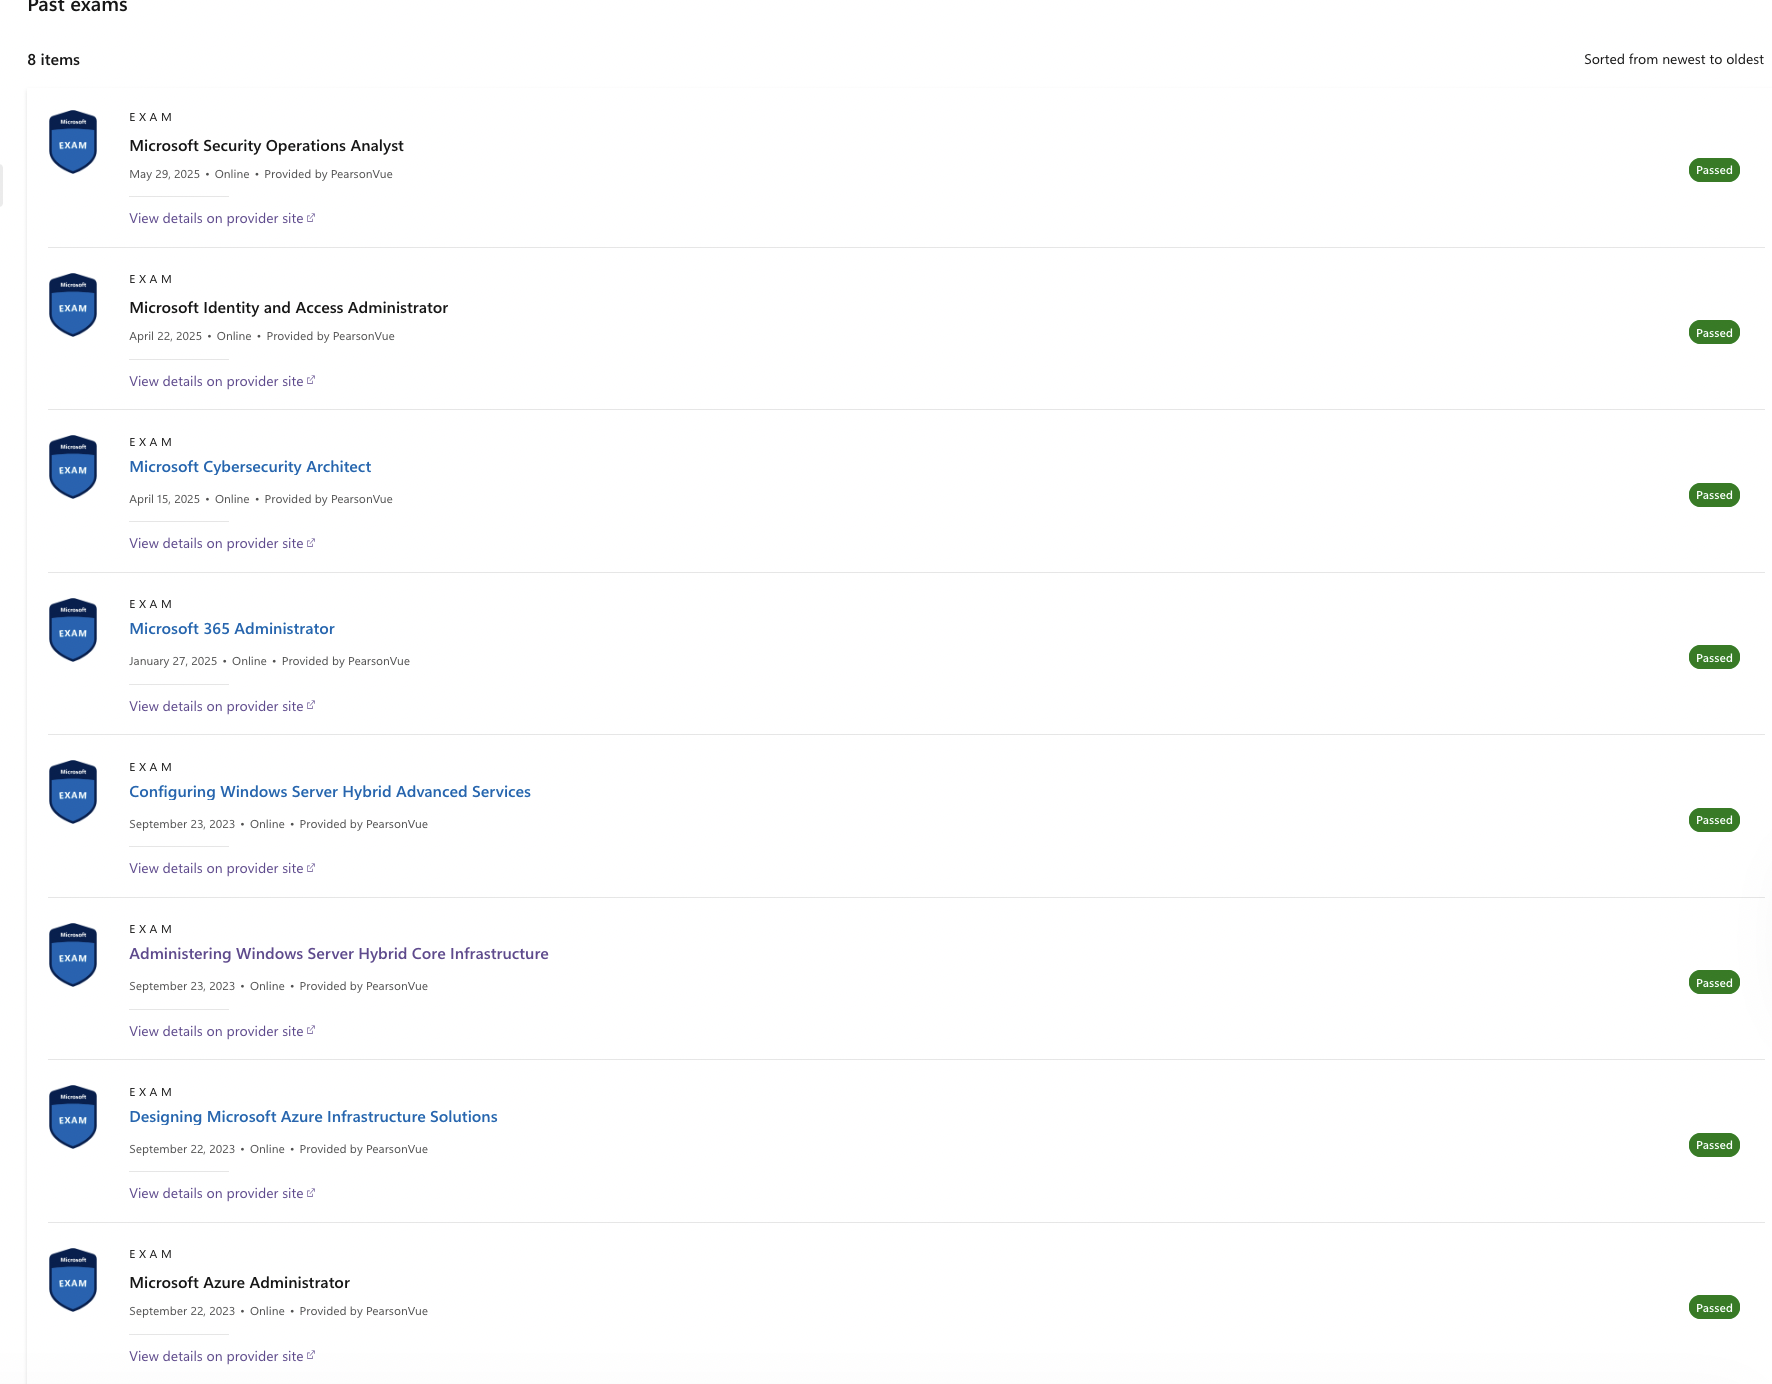Click Passed badge for Designing Azure Infrastructure Solutions
Screen dimensions: 1772x1384
click(x=1714, y=1145)
